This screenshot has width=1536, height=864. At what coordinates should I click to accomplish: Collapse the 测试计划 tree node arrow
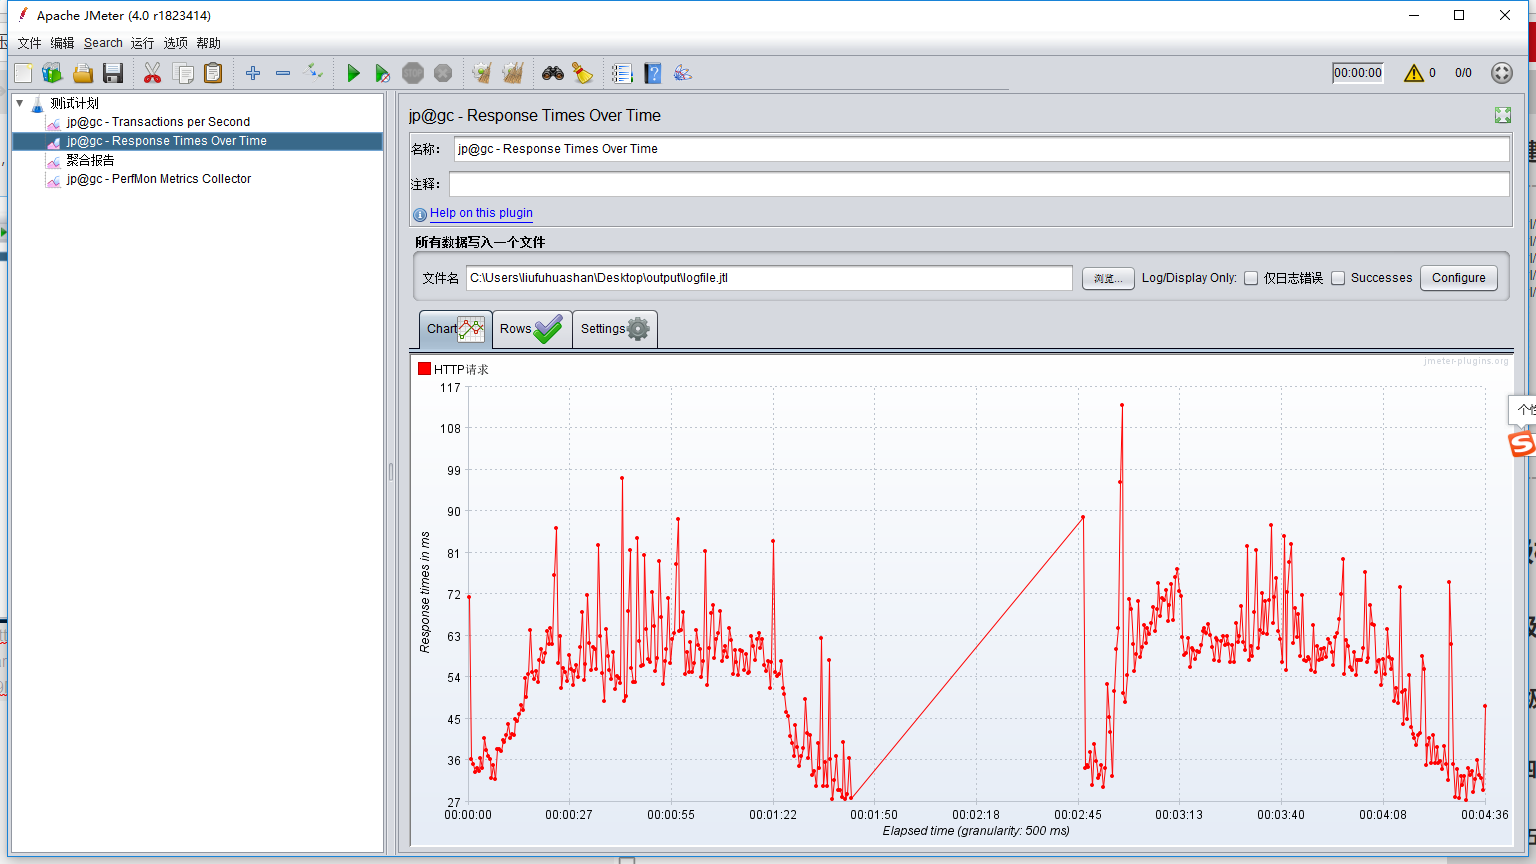tap(19, 103)
